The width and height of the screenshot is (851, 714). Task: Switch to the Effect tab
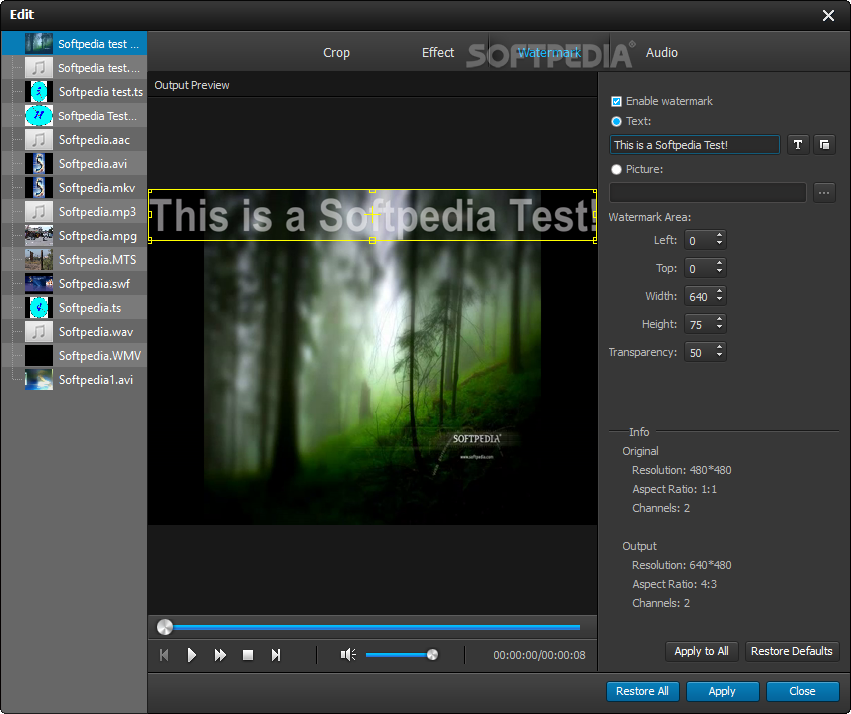(438, 53)
